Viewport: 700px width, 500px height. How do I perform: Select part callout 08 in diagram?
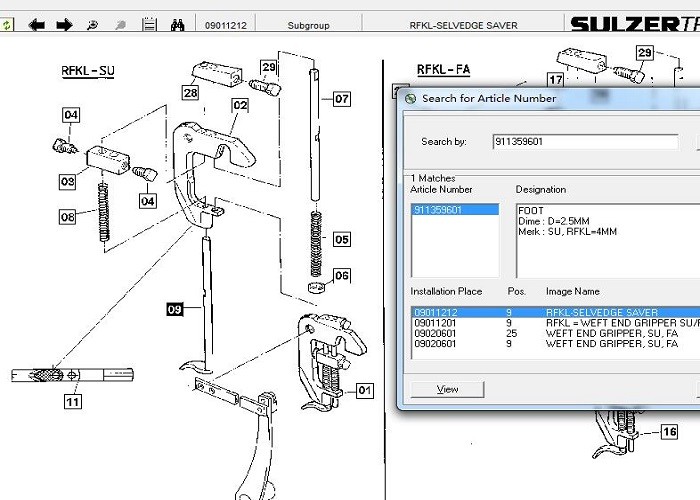tap(67, 217)
